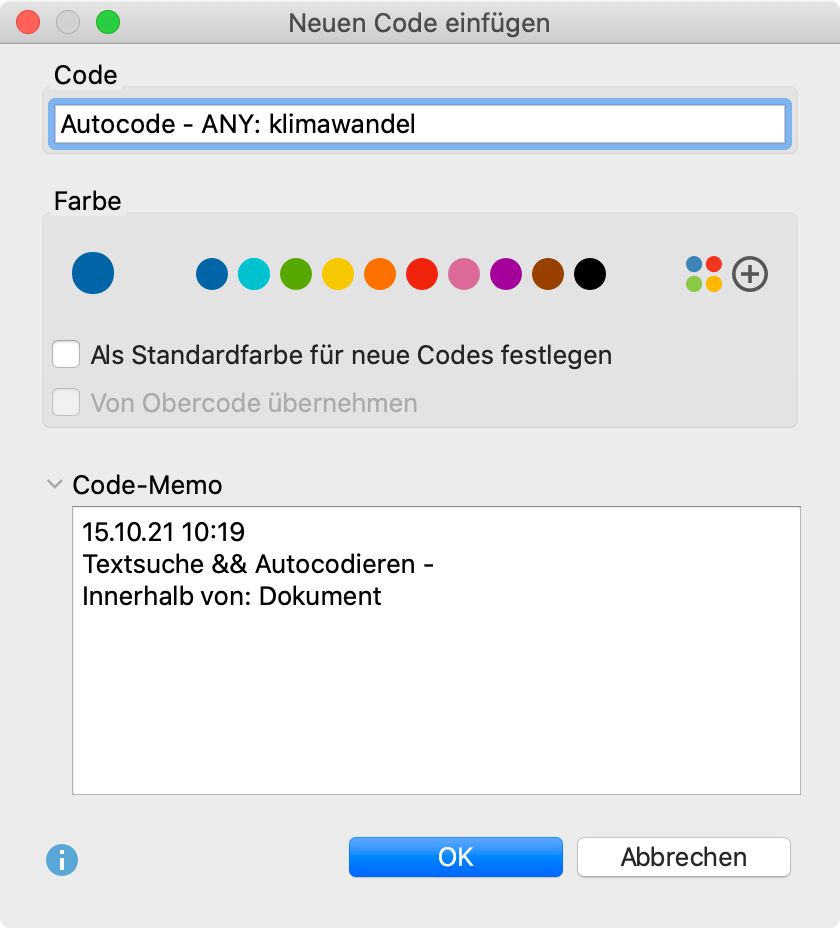Image resolution: width=840 pixels, height=928 pixels.
Task: Click the 'Farbe' section label
Action: [x=89, y=201]
